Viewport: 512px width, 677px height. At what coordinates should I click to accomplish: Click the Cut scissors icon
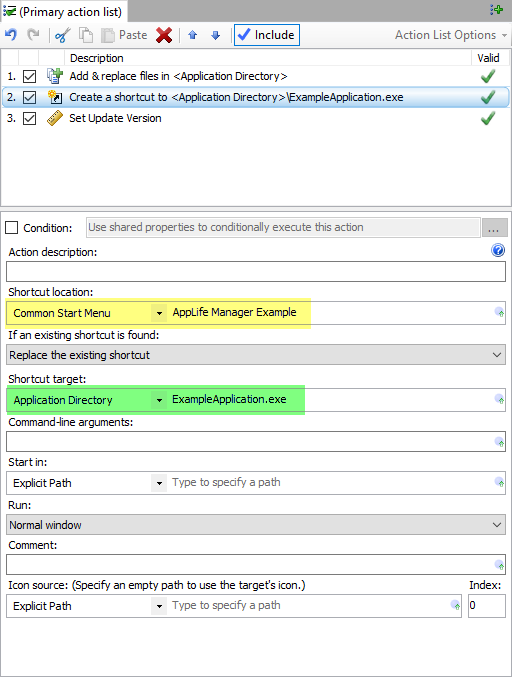pos(63,35)
